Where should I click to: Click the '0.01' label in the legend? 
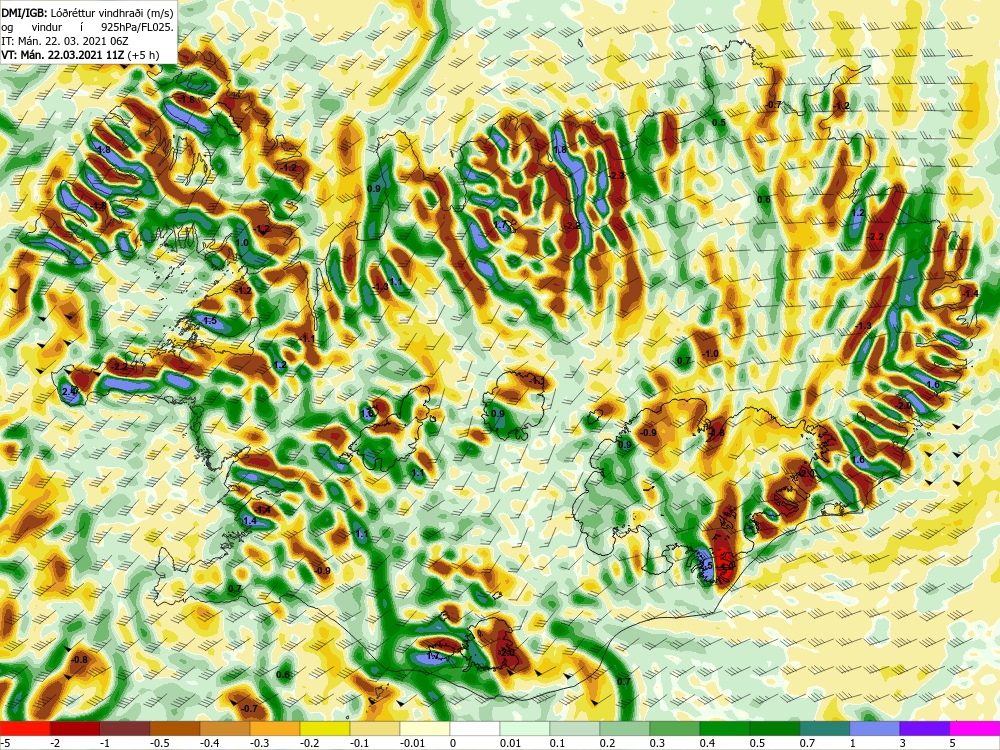tap(510, 743)
